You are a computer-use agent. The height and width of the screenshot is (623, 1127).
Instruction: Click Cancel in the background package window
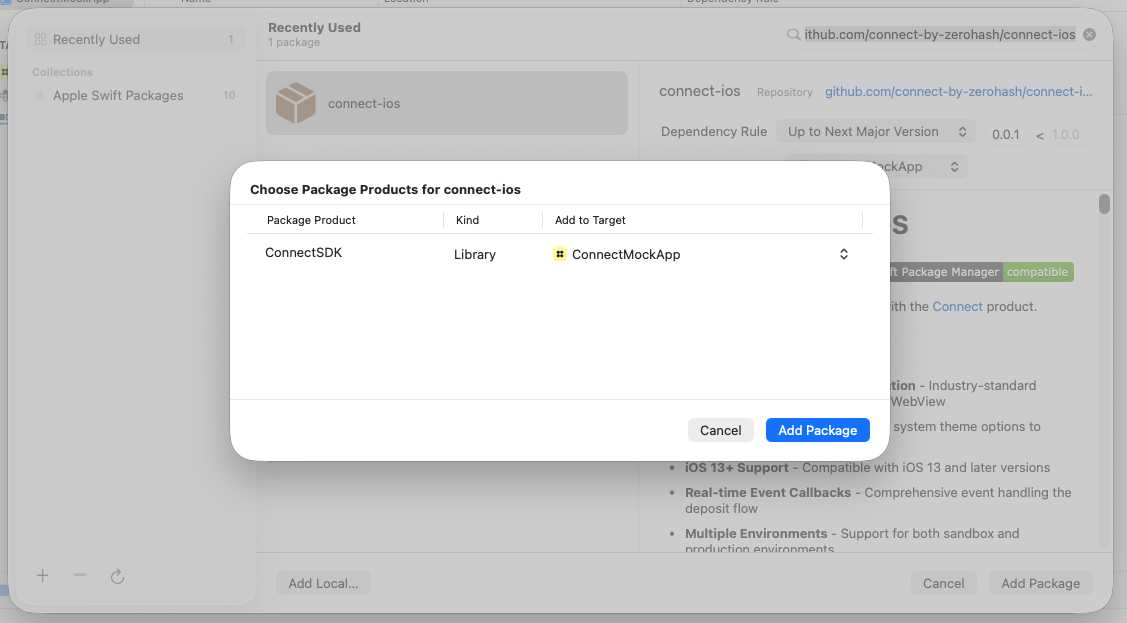pyautogui.click(x=943, y=583)
